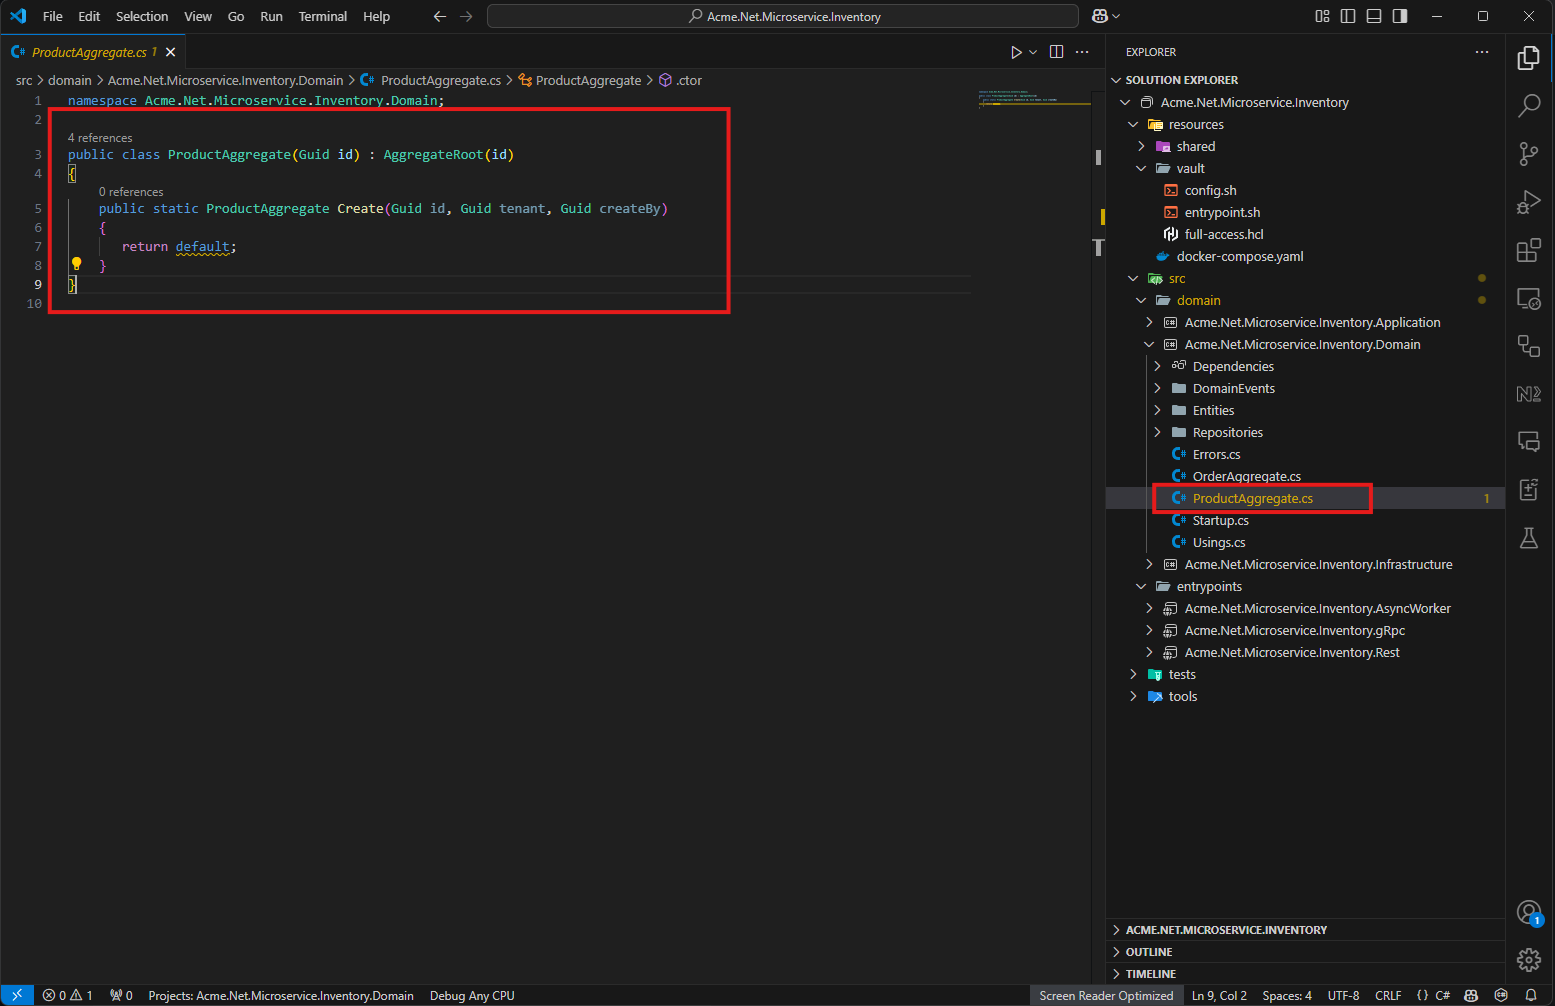Toggle Primary Side Bar layout button
This screenshot has height=1006, width=1555.
(1348, 16)
